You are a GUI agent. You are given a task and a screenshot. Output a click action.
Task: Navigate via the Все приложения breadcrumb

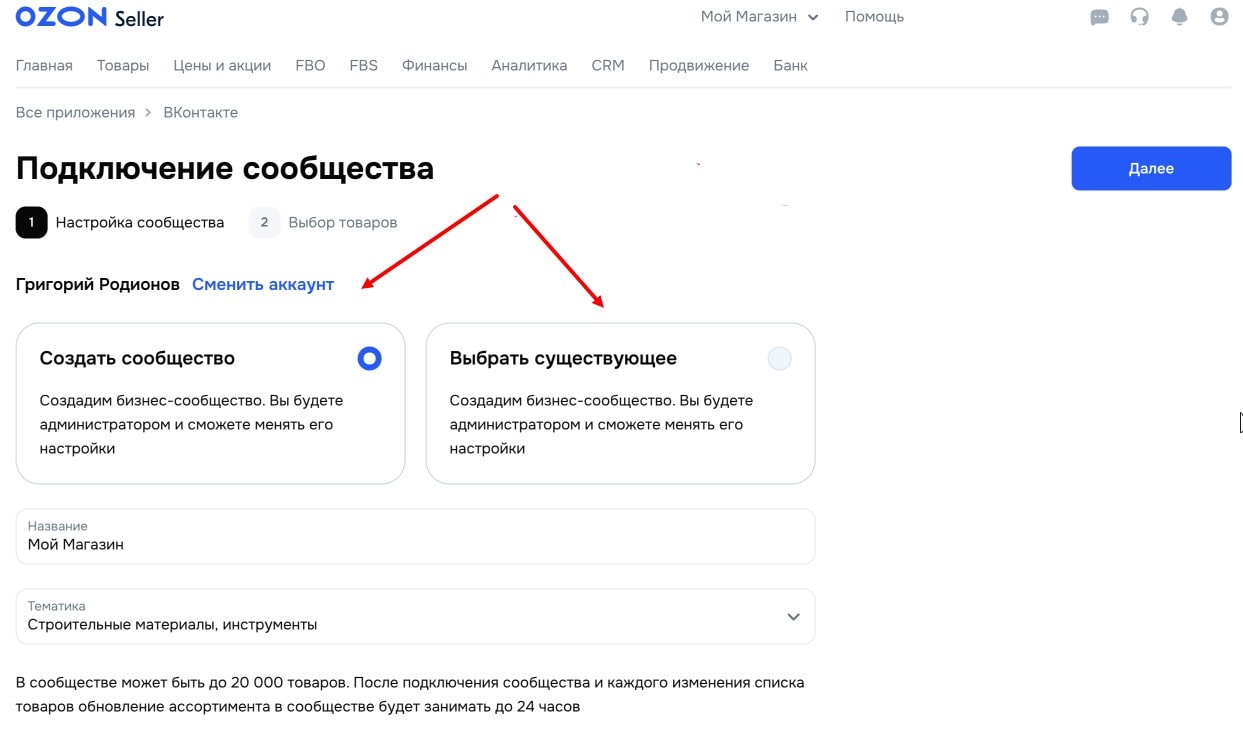tap(74, 112)
